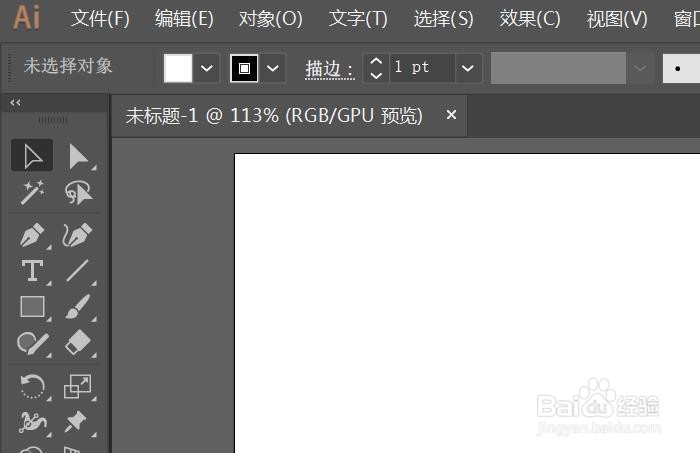Click the black stroke color swatch

click(244, 68)
